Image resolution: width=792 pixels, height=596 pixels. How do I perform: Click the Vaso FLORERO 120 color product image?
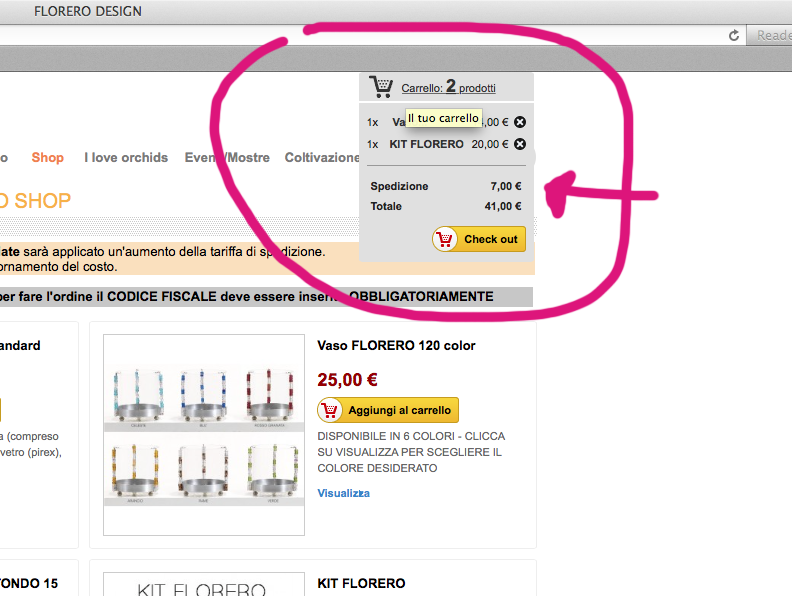204,435
